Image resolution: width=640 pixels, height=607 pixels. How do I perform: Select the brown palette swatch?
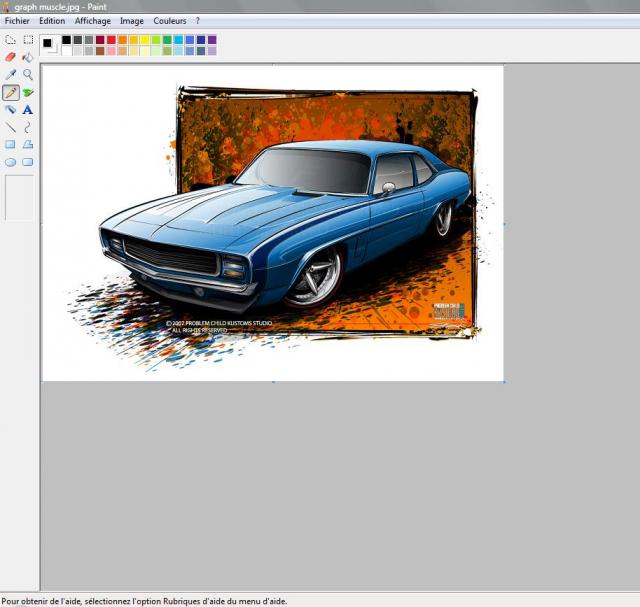pyautogui.click(x=100, y=51)
